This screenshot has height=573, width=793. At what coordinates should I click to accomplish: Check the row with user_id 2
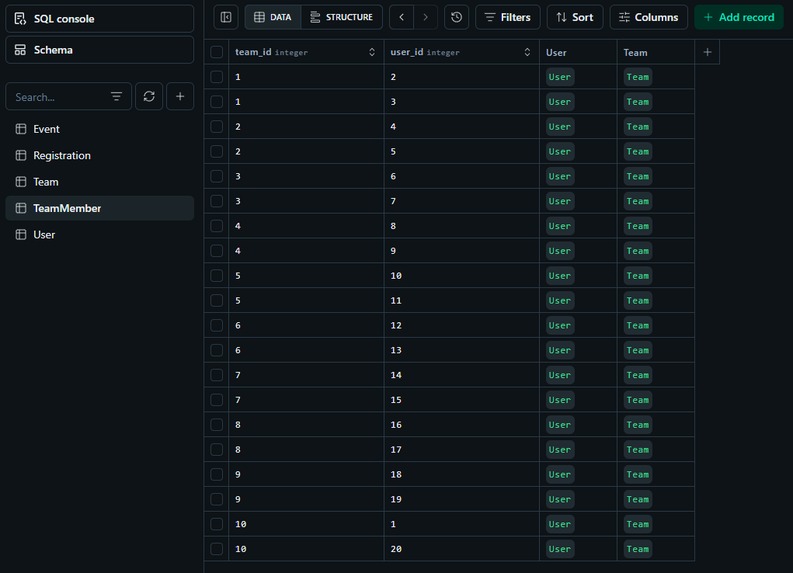216,77
